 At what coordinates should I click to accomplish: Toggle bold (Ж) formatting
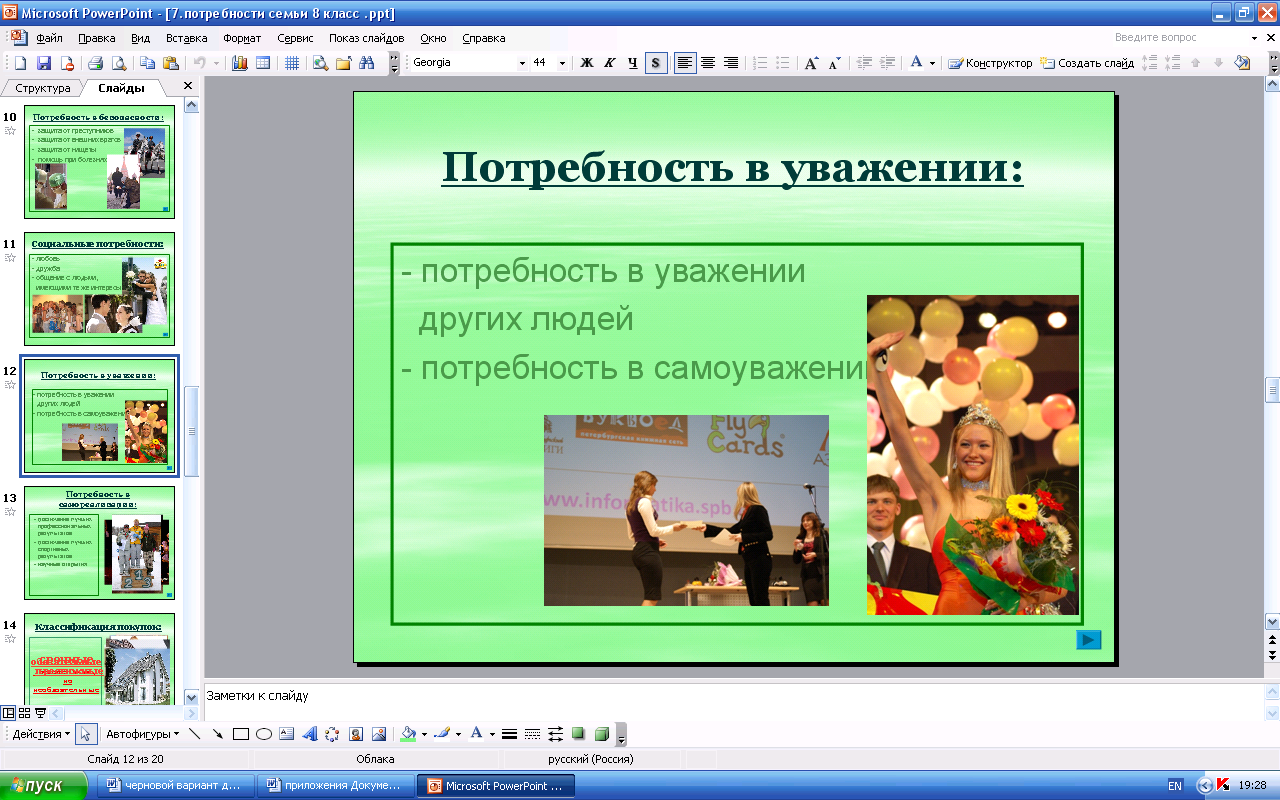tap(587, 63)
